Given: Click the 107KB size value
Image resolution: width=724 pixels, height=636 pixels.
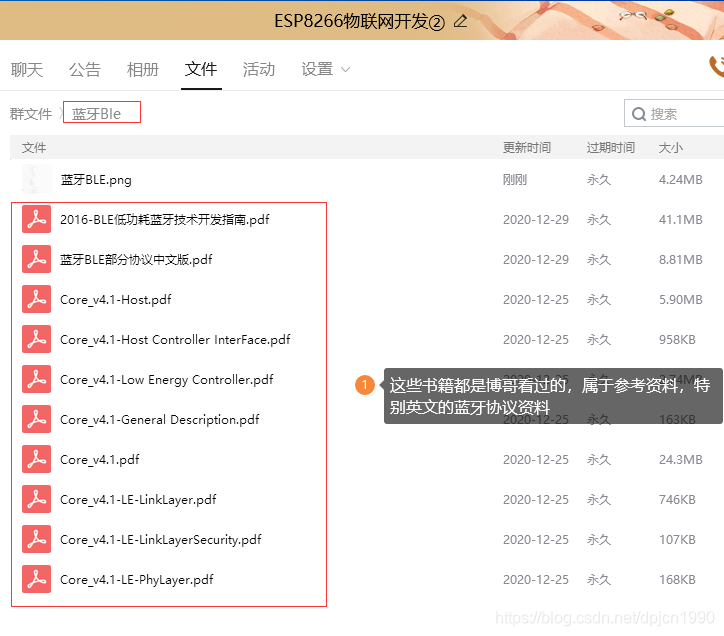Looking at the screenshot, I should click(x=677, y=540).
